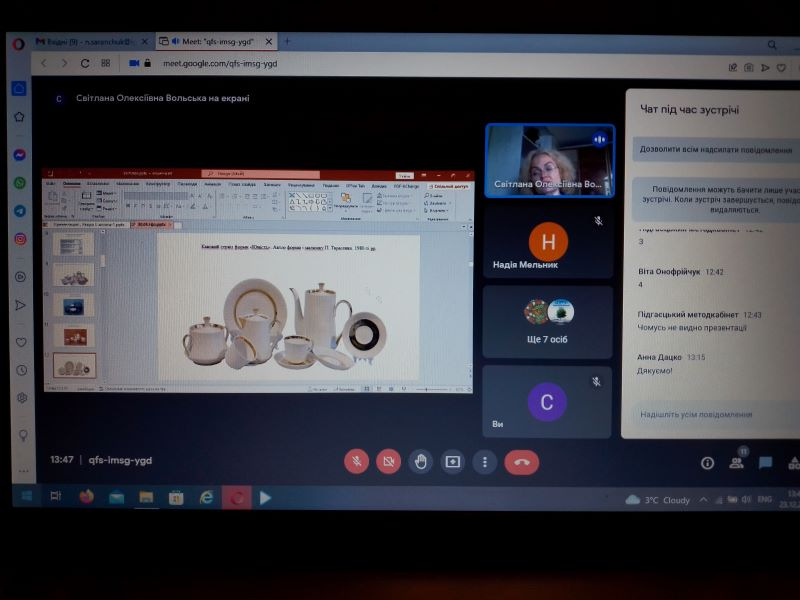
Task: Open Internet Explorer from the taskbar
Action: point(206,497)
